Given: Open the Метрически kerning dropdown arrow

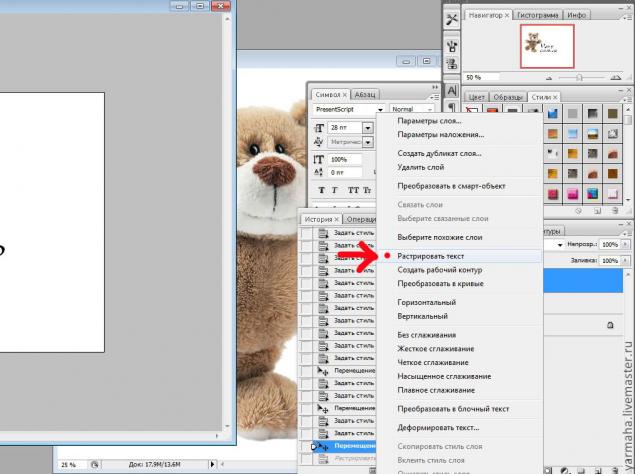Looking at the screenshot, I should (x=368, y=142).
